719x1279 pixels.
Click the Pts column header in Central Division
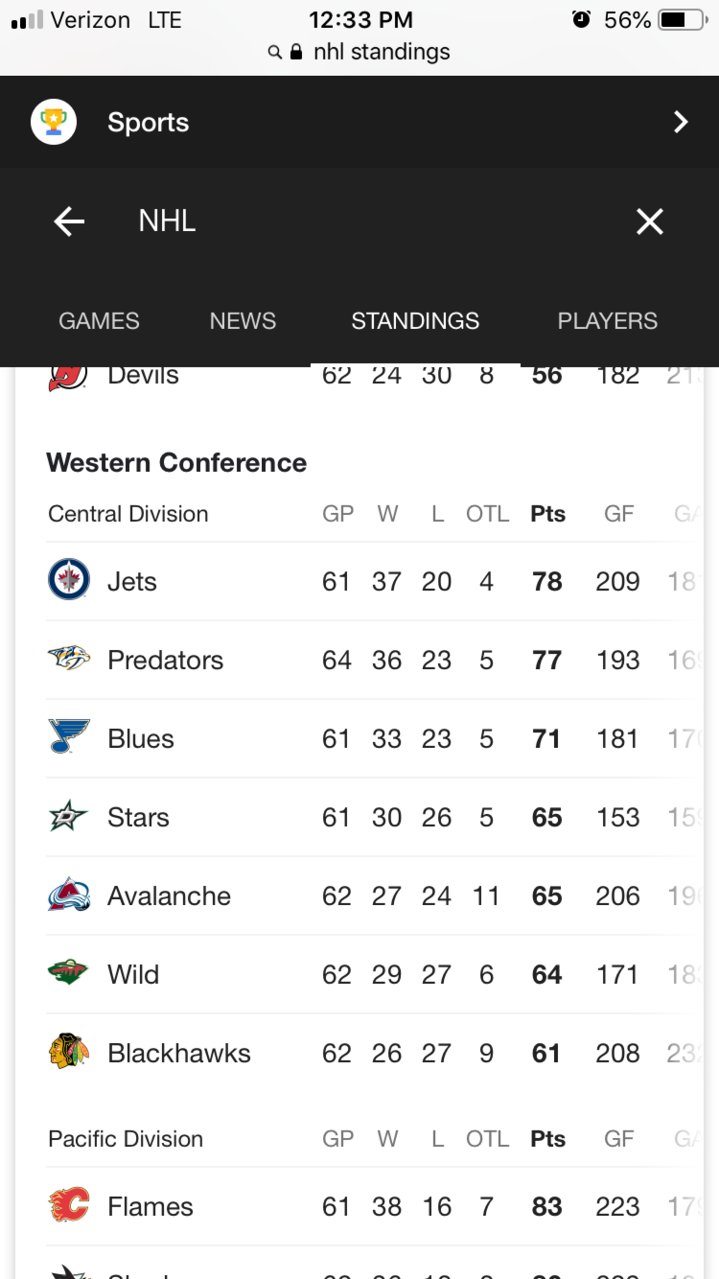pyautogui.click(x=548, y=514)
